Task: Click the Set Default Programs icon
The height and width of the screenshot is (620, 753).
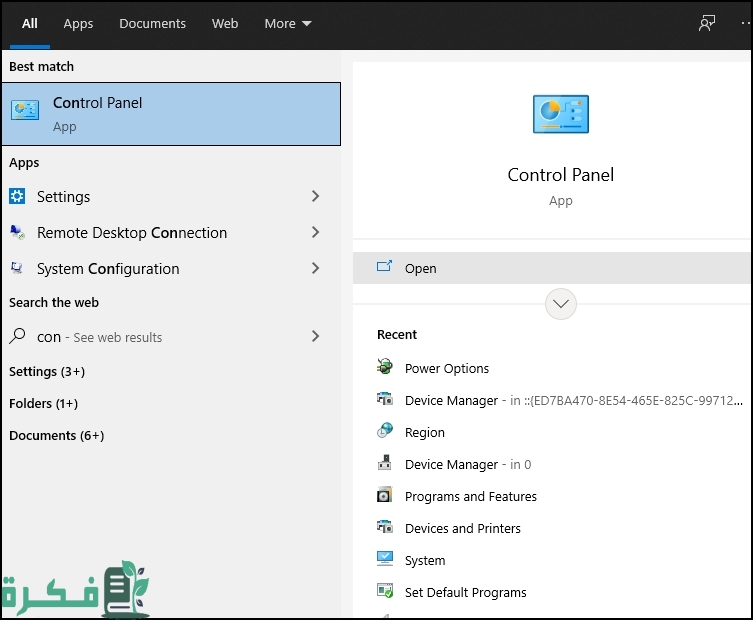Action: click(385, 592)
